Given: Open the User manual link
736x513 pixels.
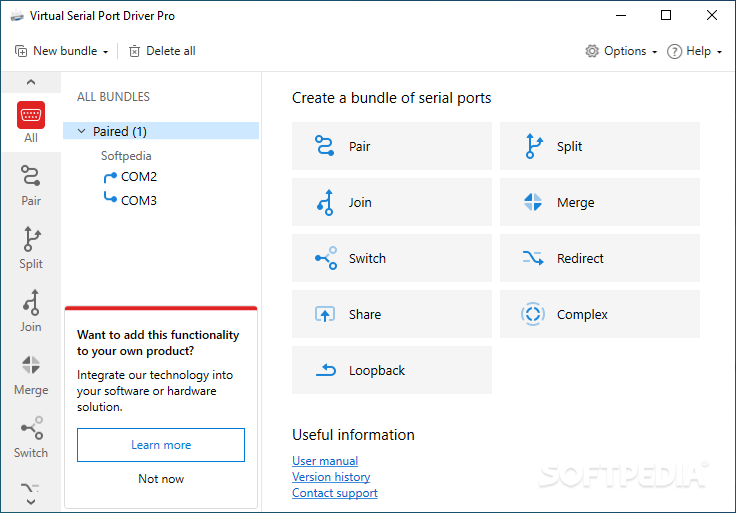Looking at the screenshot, I should point(325,461).
